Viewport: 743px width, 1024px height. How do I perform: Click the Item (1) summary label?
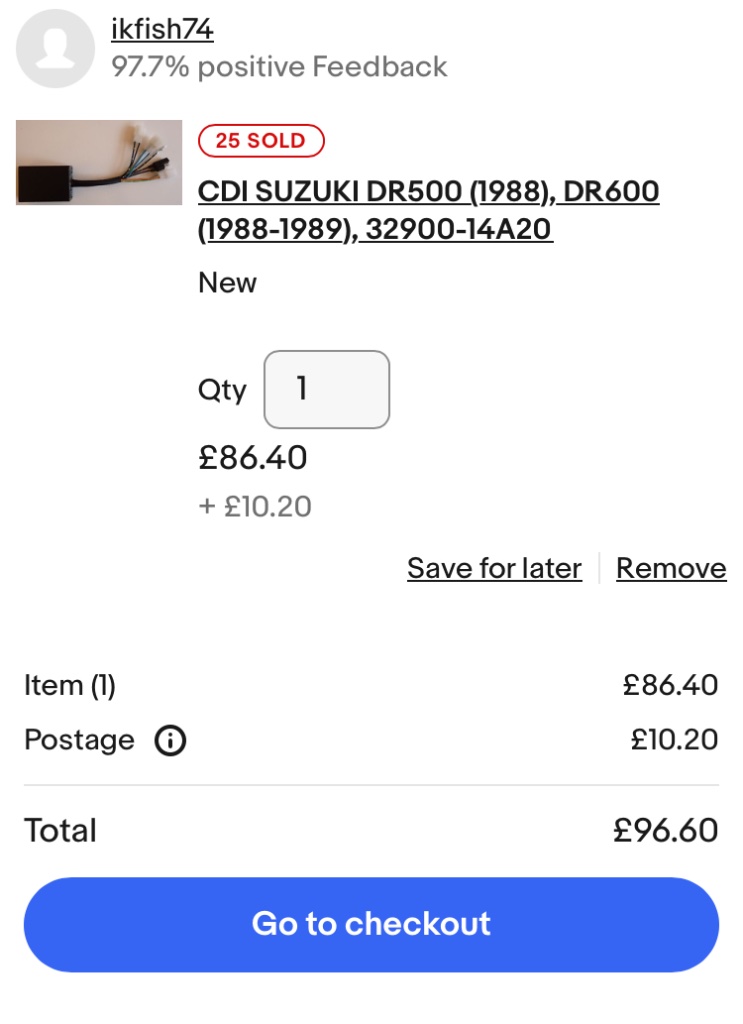(70, 686)
